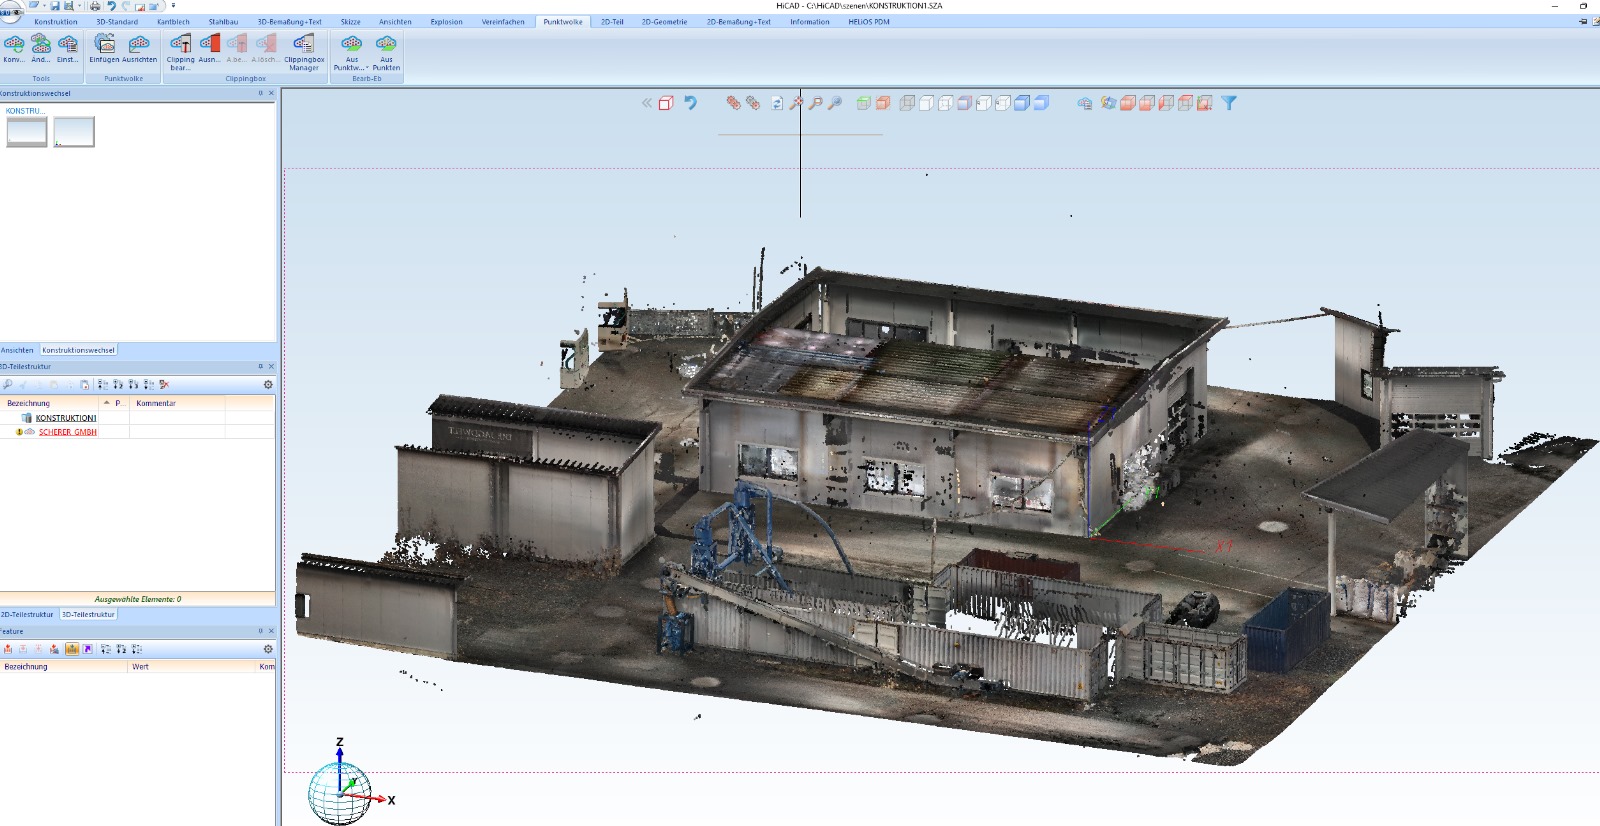Click the blue undo view arrow
The image size is (1600, 826).
point(690,103)
